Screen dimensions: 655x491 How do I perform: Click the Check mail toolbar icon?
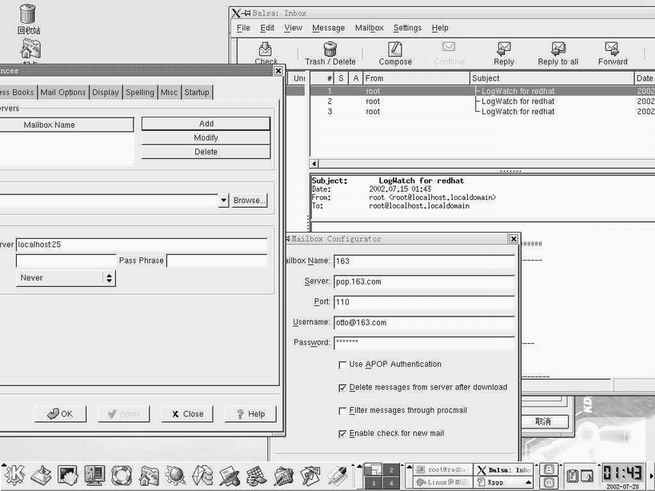[x=266, y=52]
